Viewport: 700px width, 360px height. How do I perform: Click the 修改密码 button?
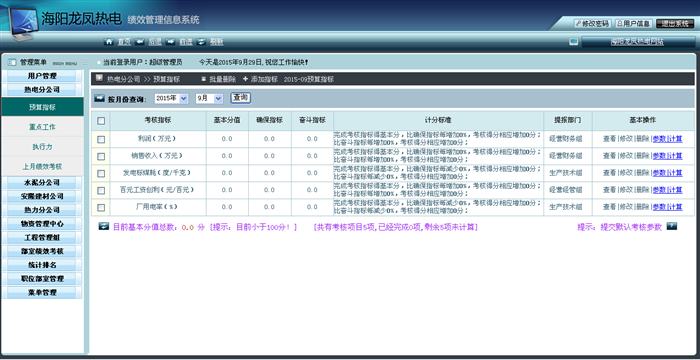pyautogui.click(x=592, y=24)
